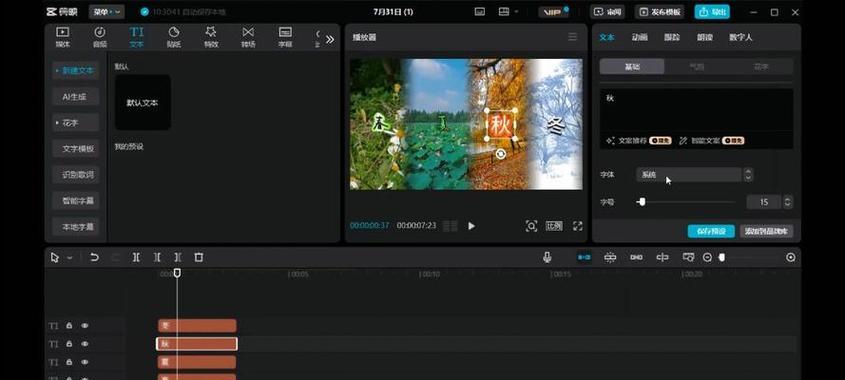Switch to the 动画 animation tab

640,37
